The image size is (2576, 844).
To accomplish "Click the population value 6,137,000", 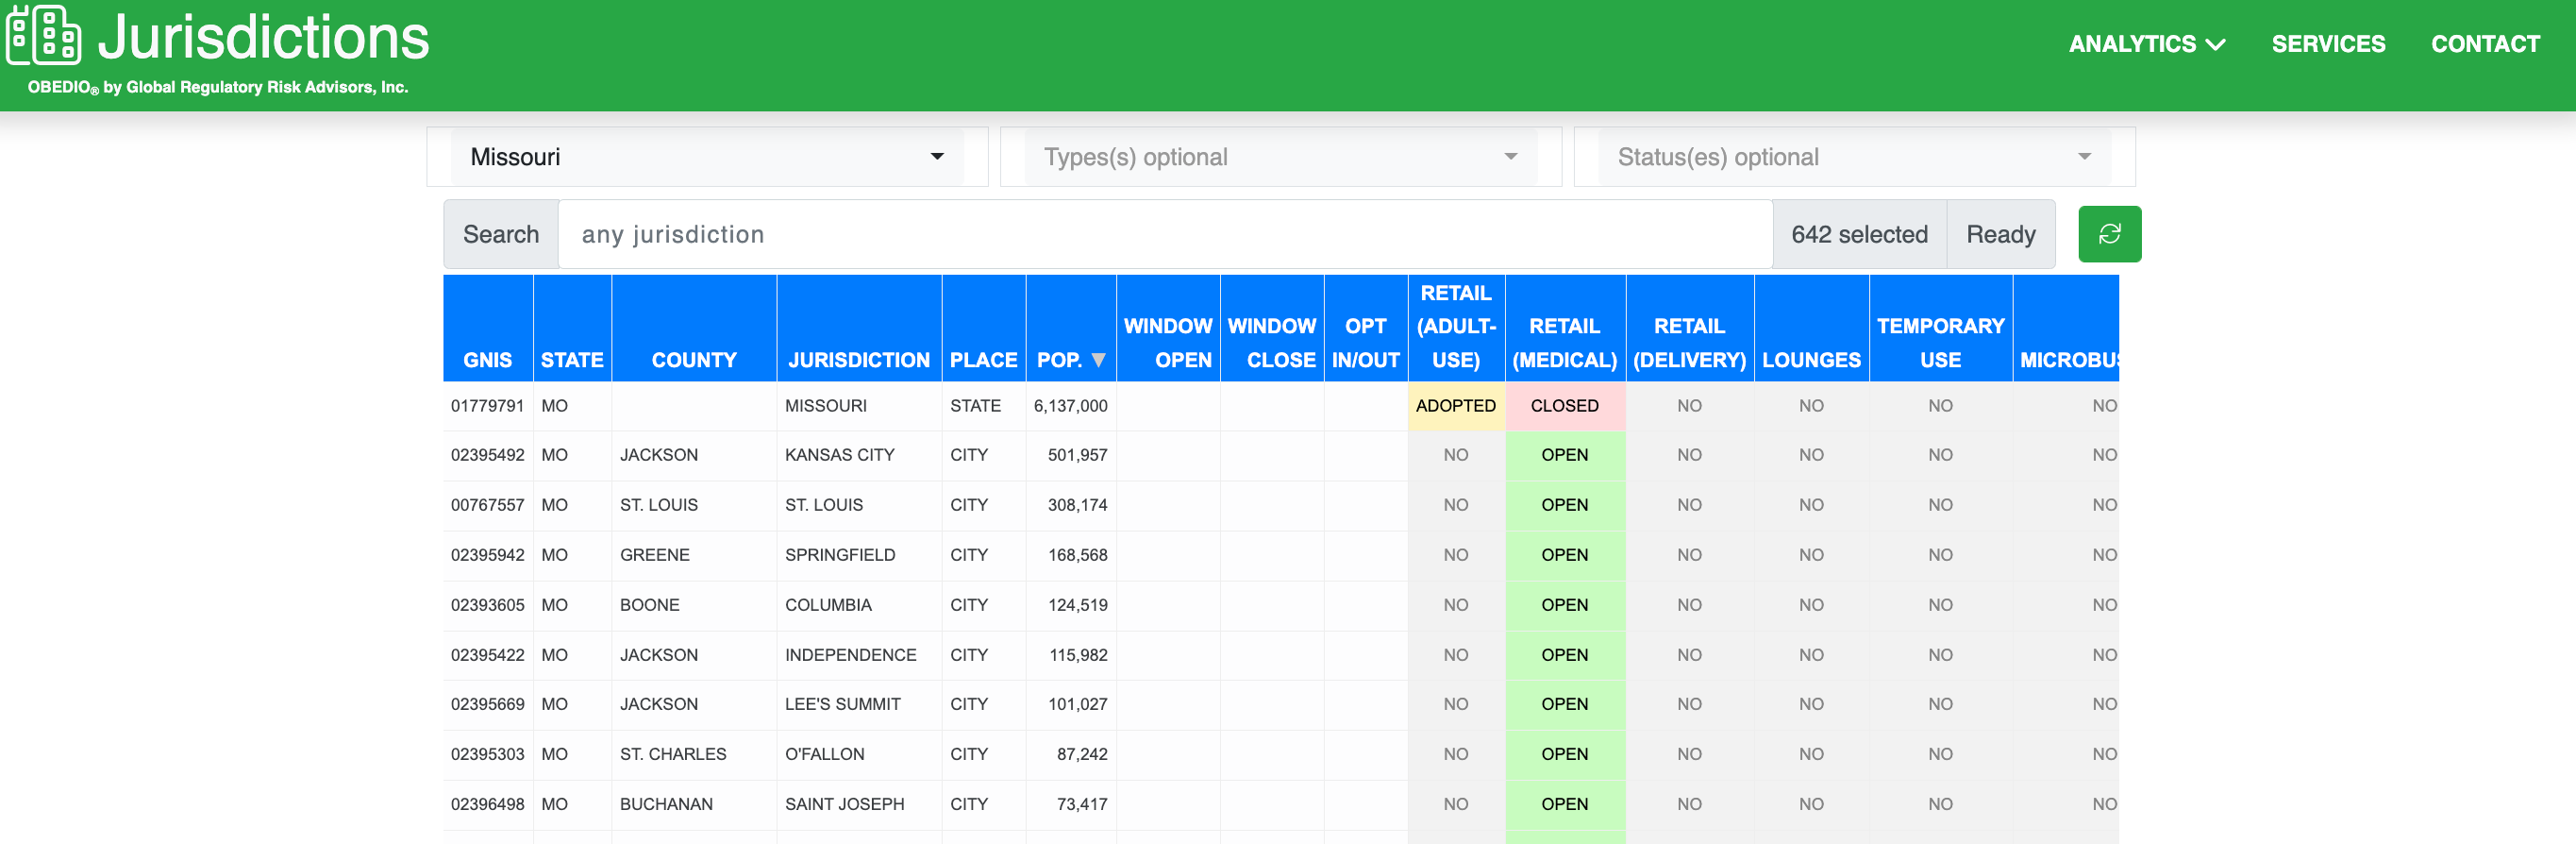I will (1070, 406).
